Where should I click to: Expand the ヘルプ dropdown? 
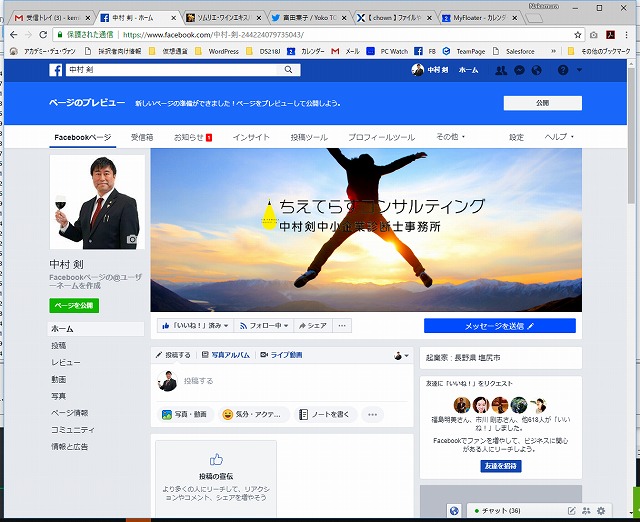[559, 137]
